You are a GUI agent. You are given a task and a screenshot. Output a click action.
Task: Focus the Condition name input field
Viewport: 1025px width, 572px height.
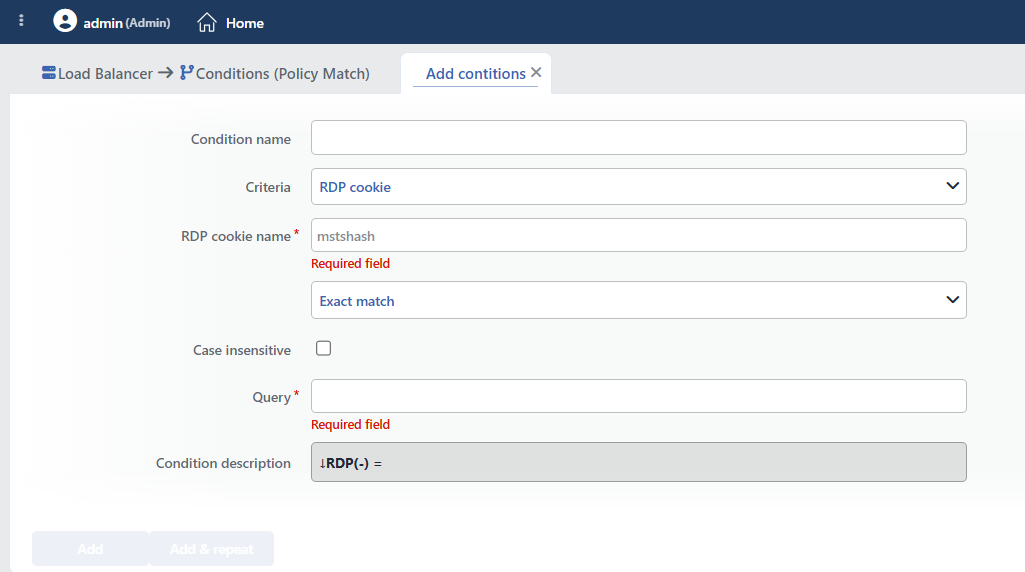pos(639,137)
